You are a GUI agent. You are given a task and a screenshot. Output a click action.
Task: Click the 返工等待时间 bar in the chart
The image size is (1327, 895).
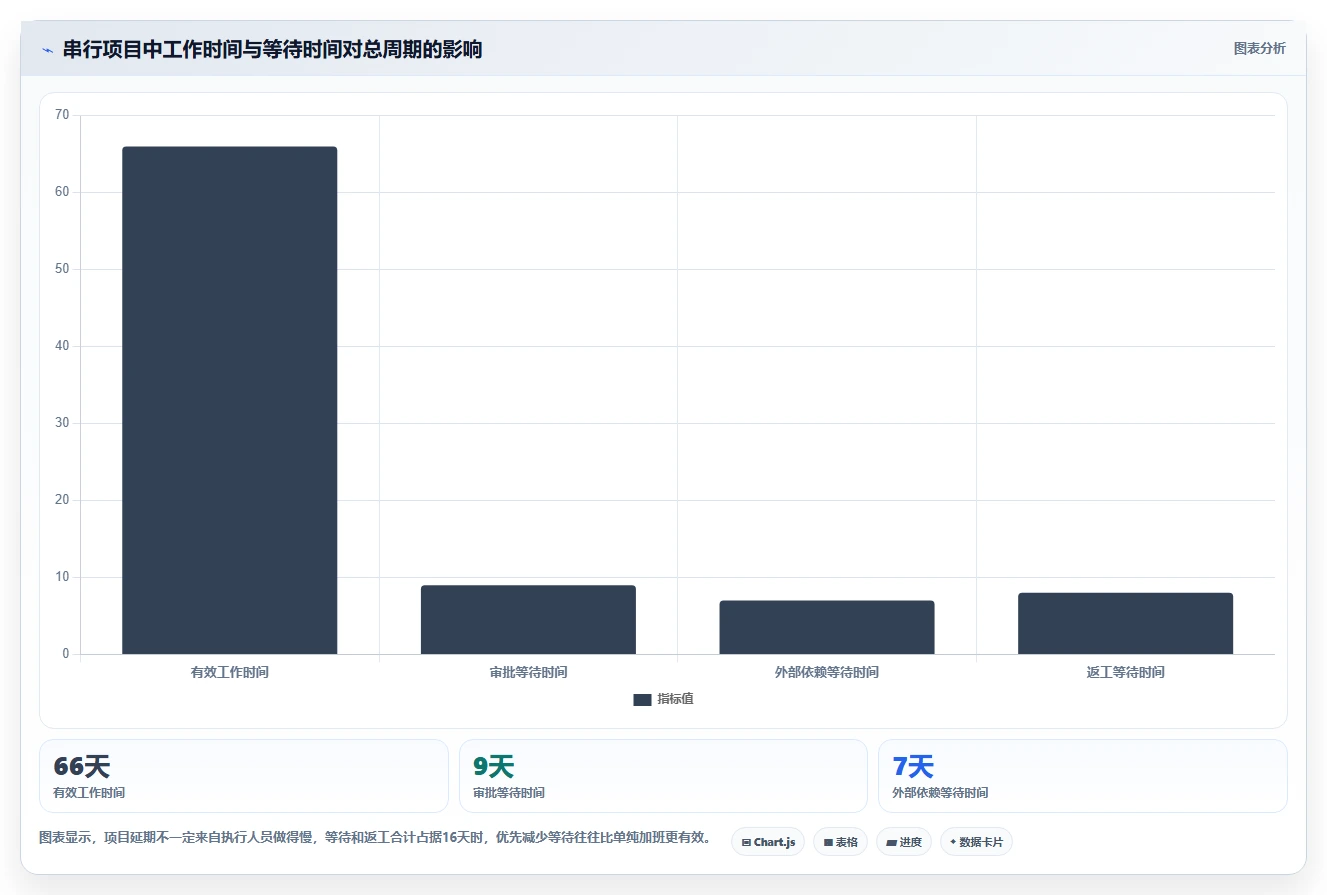[x=1125, y=623]
